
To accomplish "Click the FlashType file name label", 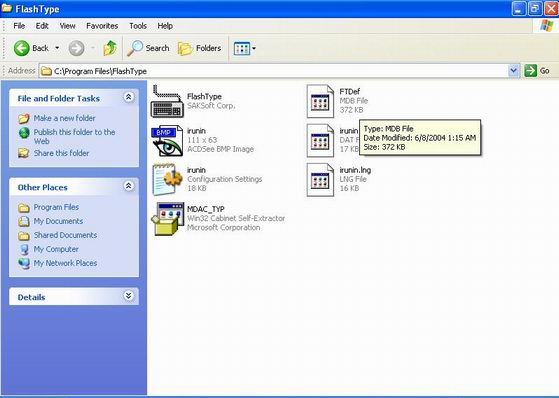I will 204,96.
